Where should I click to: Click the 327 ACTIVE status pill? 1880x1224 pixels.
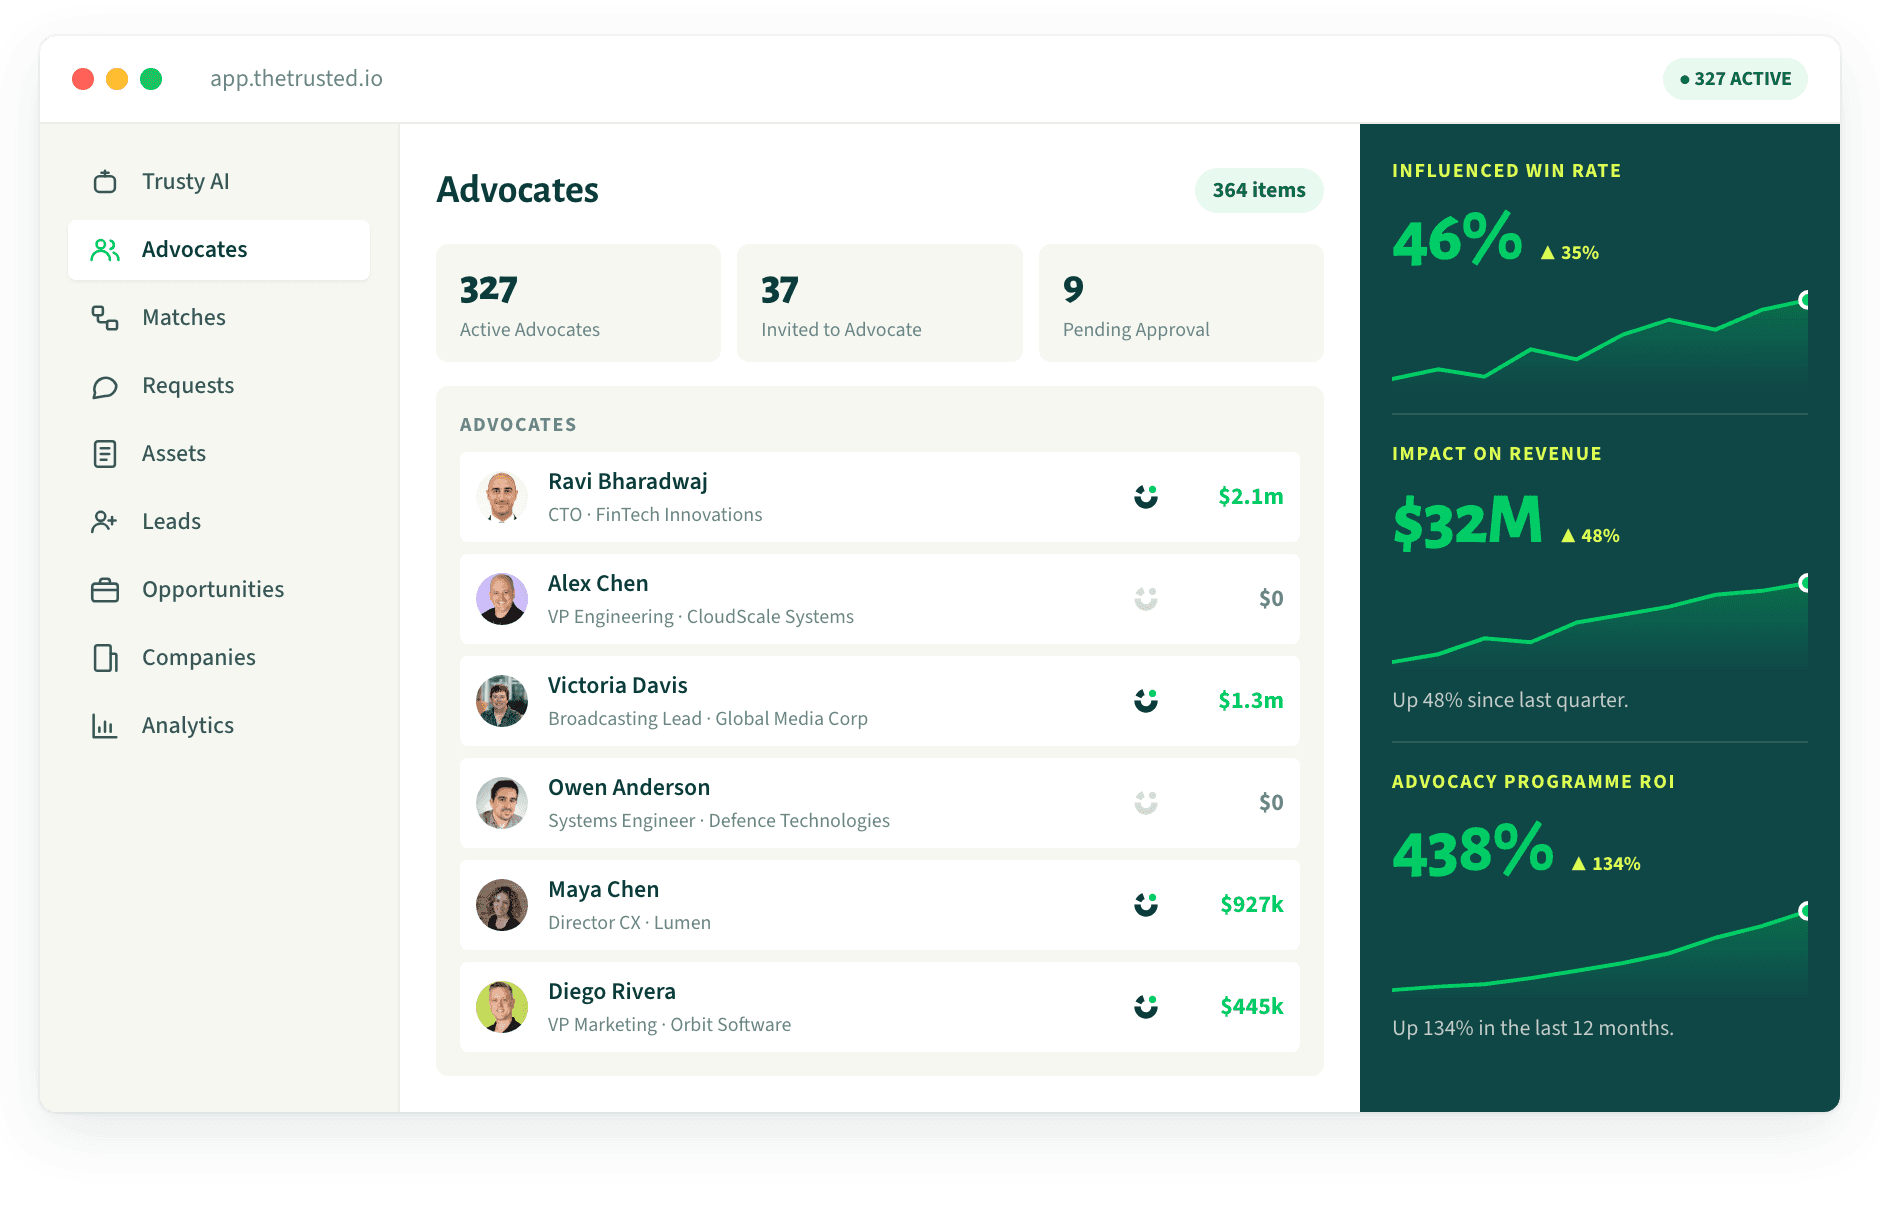pos(1735,79)
